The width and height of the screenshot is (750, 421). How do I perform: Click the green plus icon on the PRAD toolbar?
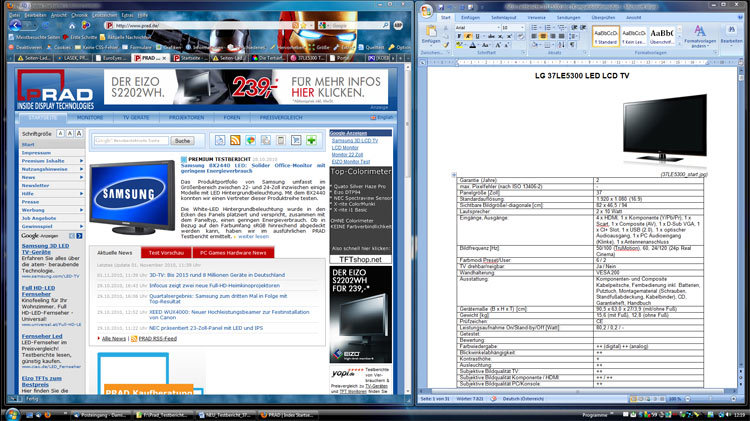[x=311, y=140]
